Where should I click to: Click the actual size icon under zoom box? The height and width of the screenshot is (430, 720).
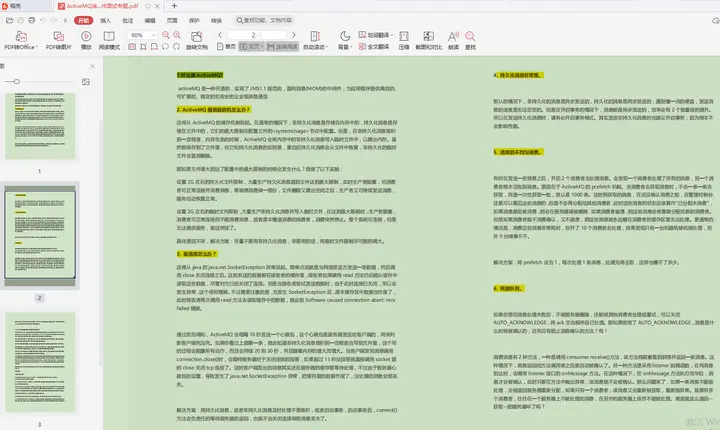pyautogui.click(x=132, y=46)
